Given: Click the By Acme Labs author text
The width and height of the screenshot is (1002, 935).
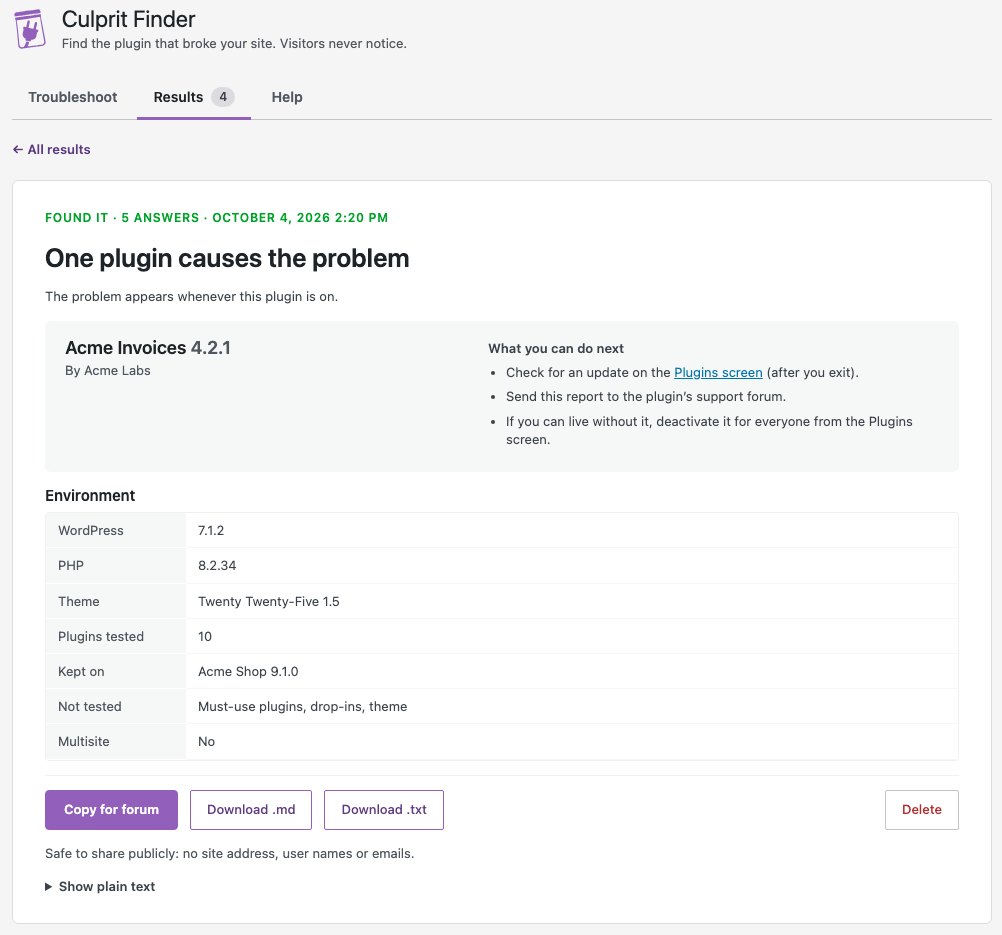Looking at the screenshot, I should click(x=108, y=371).
